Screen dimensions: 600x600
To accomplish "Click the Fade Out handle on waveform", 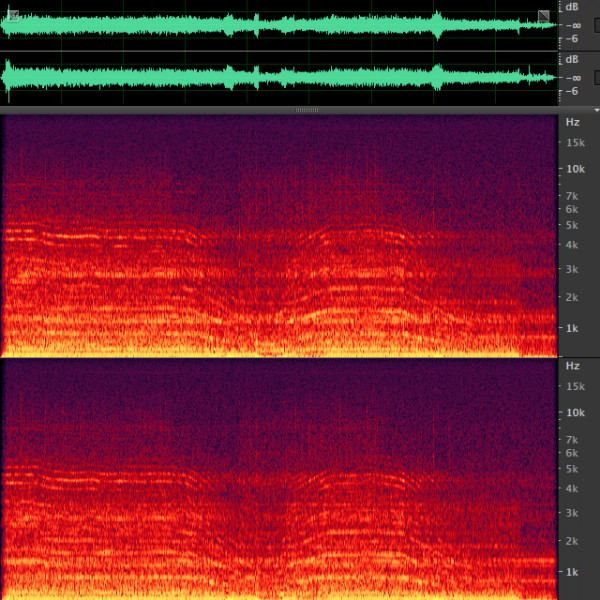I will click(x=543, y=15).
